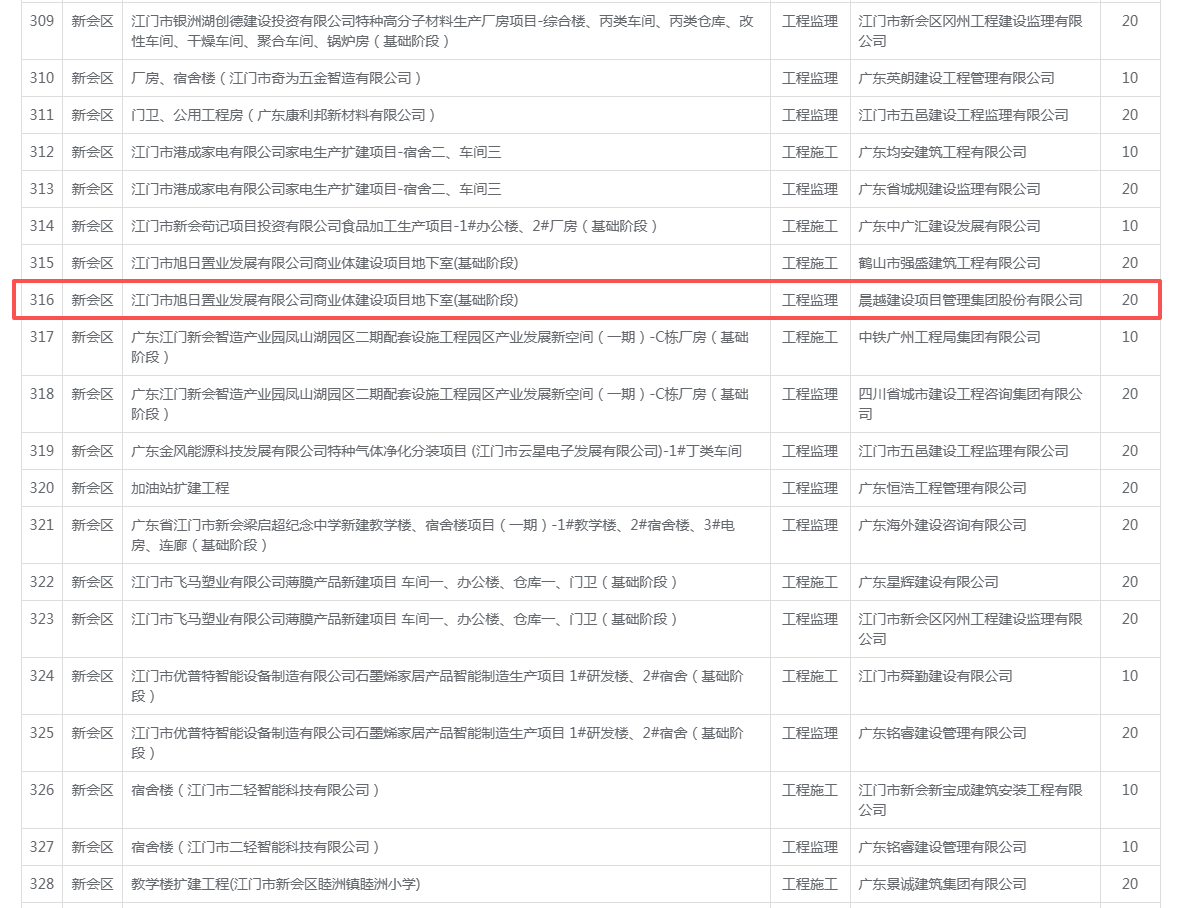Select the 江门市舜勤建设有限公司 cell
The image size is (1183, 908).
[x=935, y=676]
